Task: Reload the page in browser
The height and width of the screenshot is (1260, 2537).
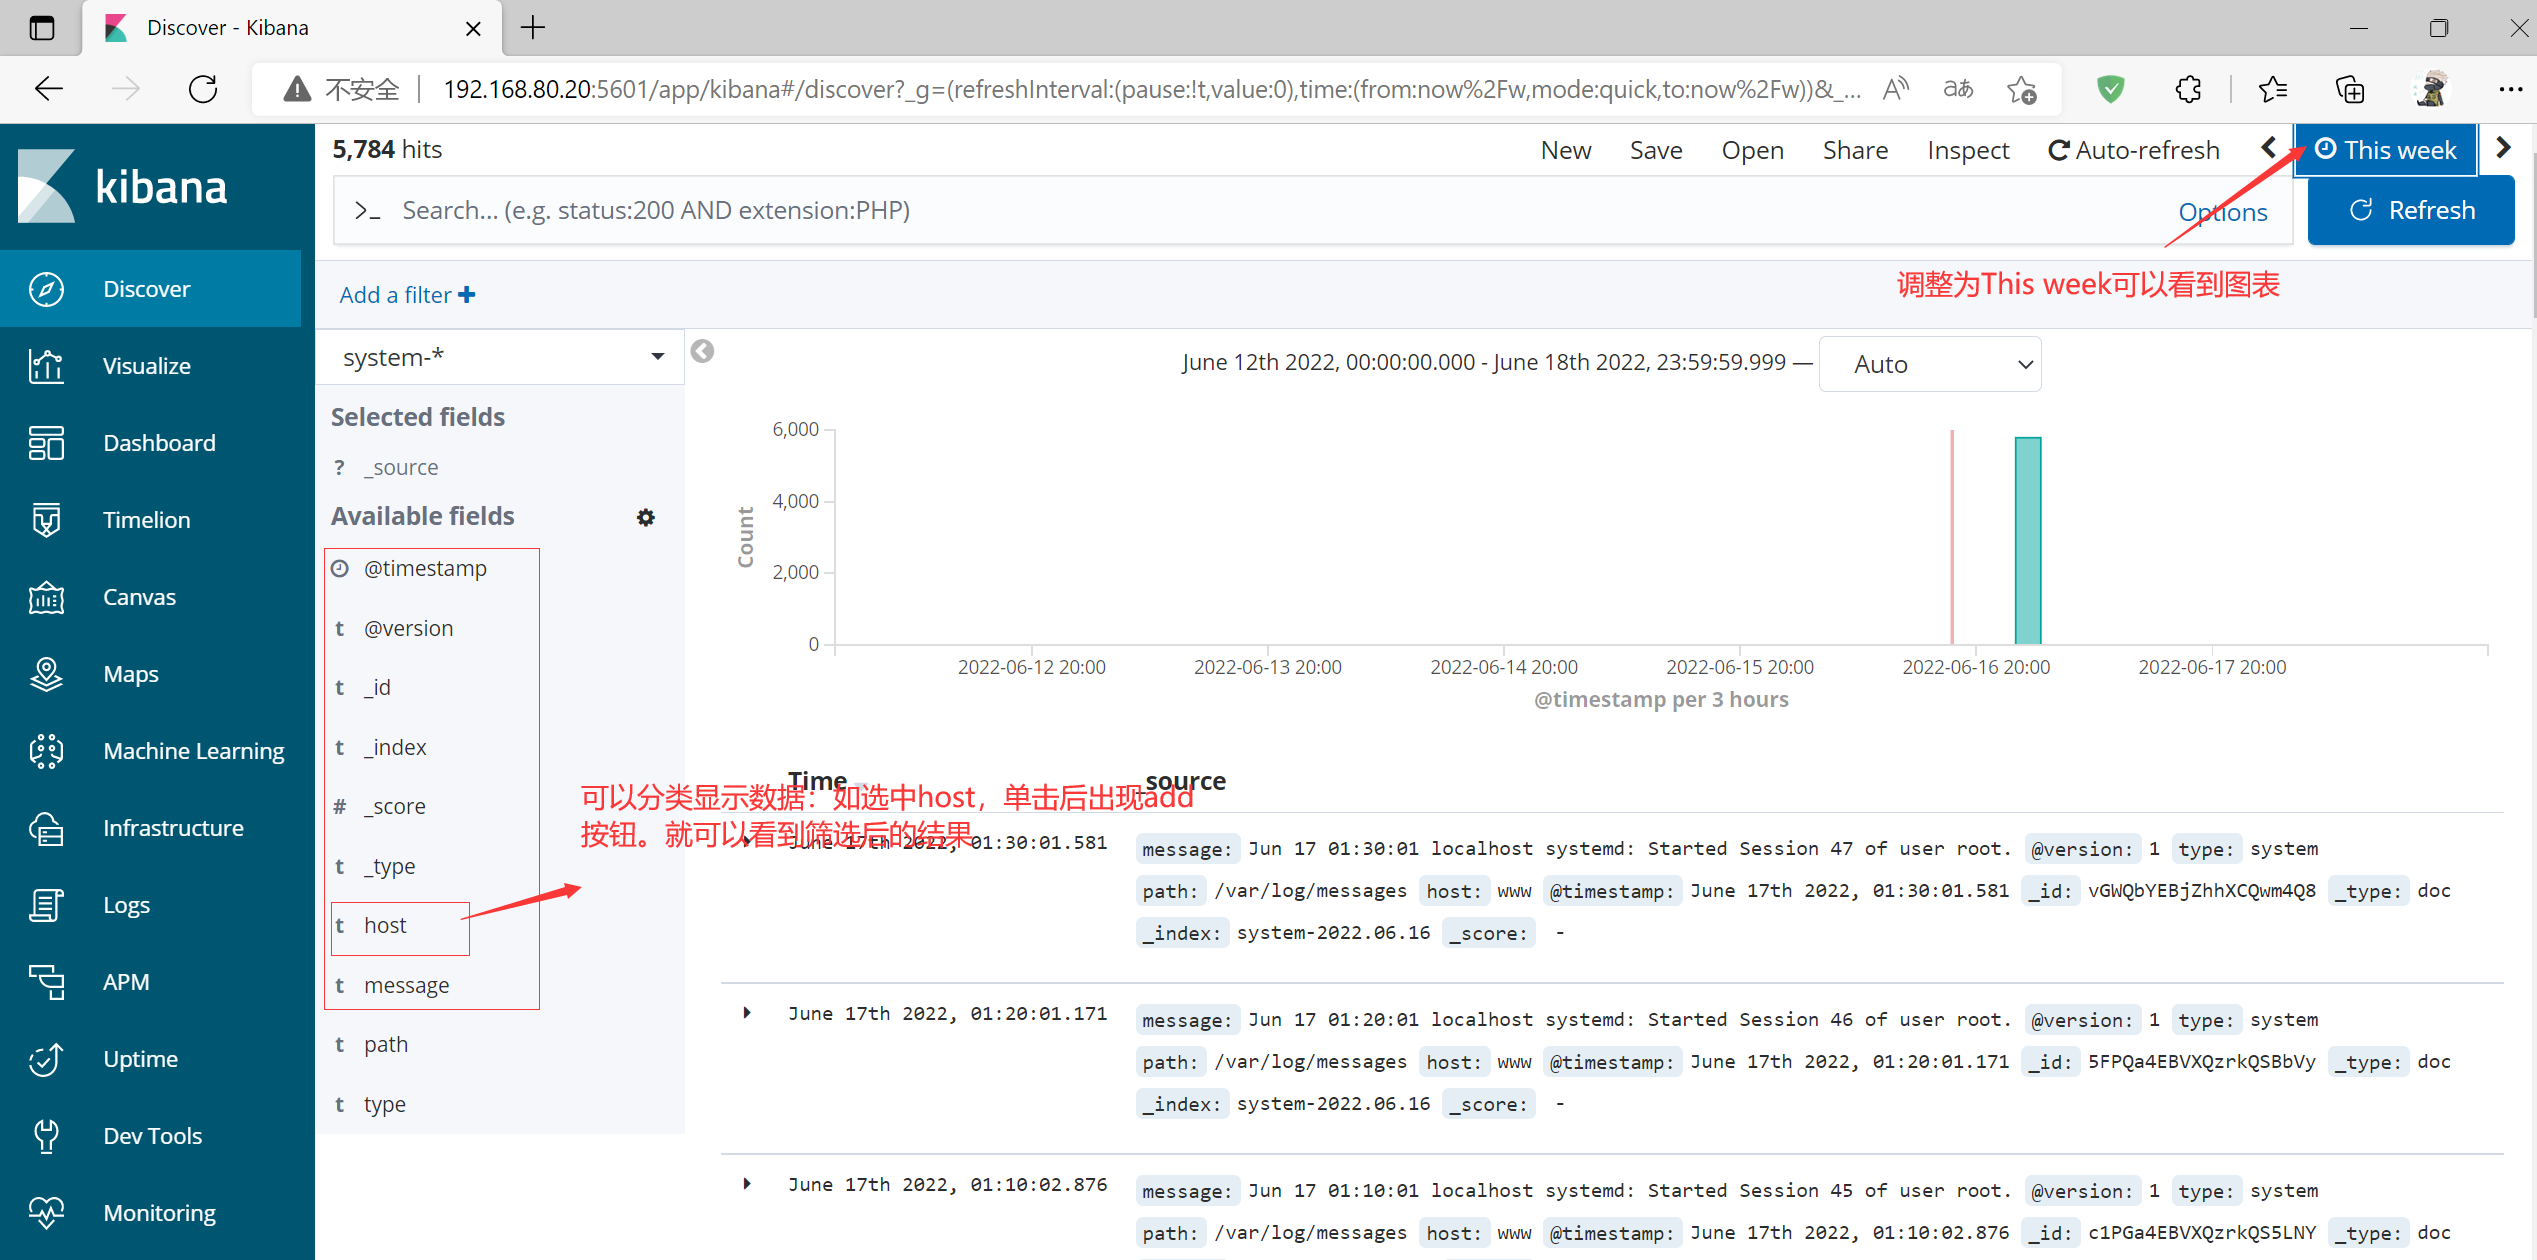Action: pyautogui.click(x=203, y=89)
